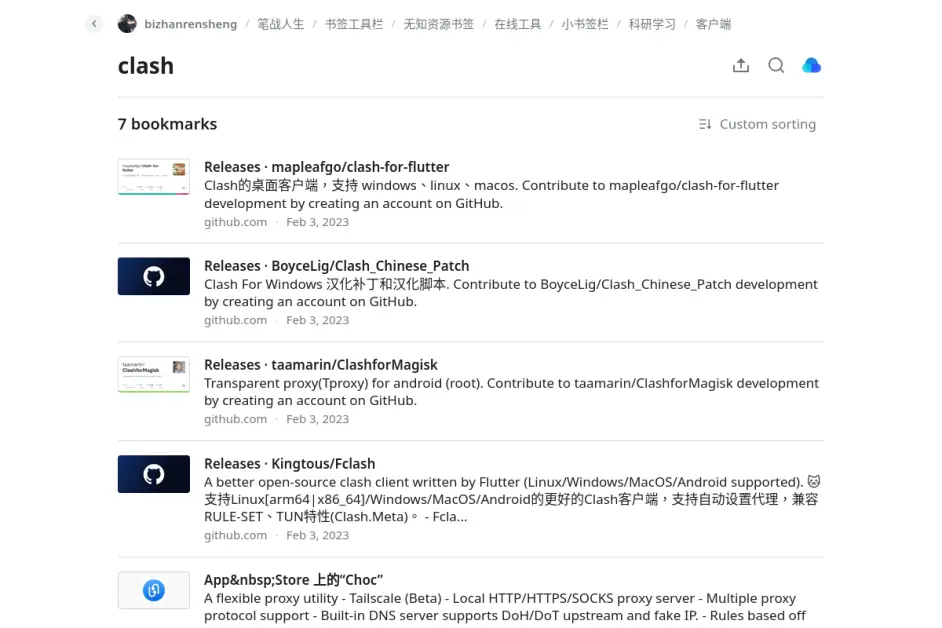Image resolution: width=942 pixels, height=628 pixels.
Task: Navigate to 无知资源书签 breadcrumb
Action: click(x=438, y=24)
